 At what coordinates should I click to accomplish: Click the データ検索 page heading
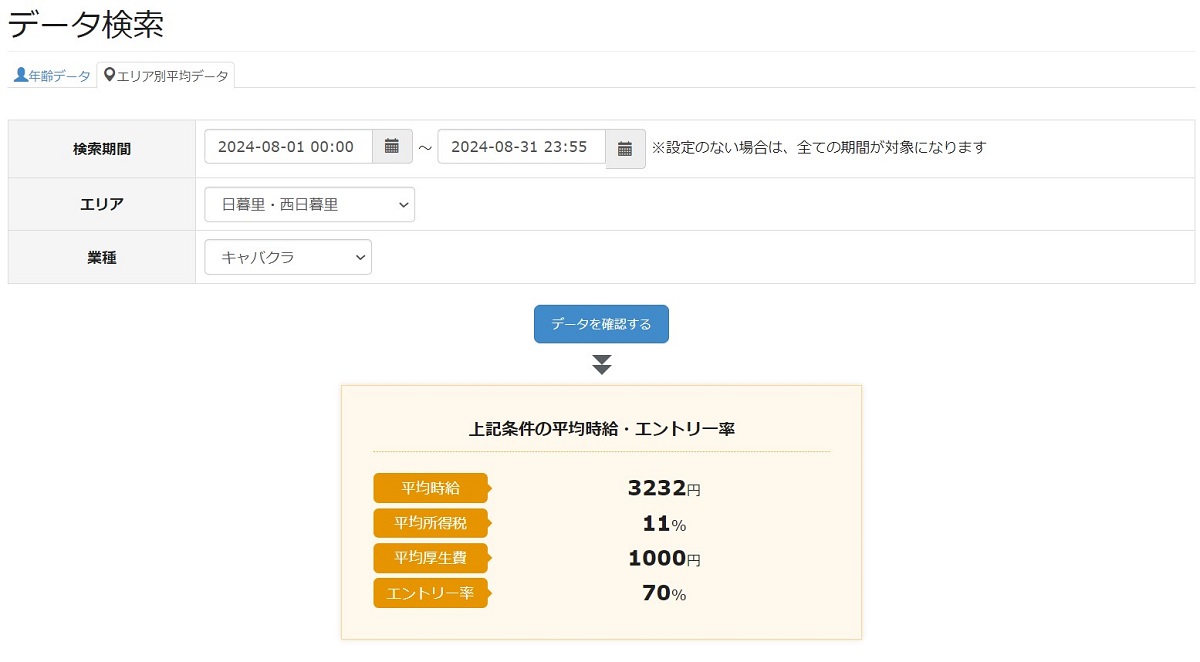pyautogui.click(x=86, y=25)
